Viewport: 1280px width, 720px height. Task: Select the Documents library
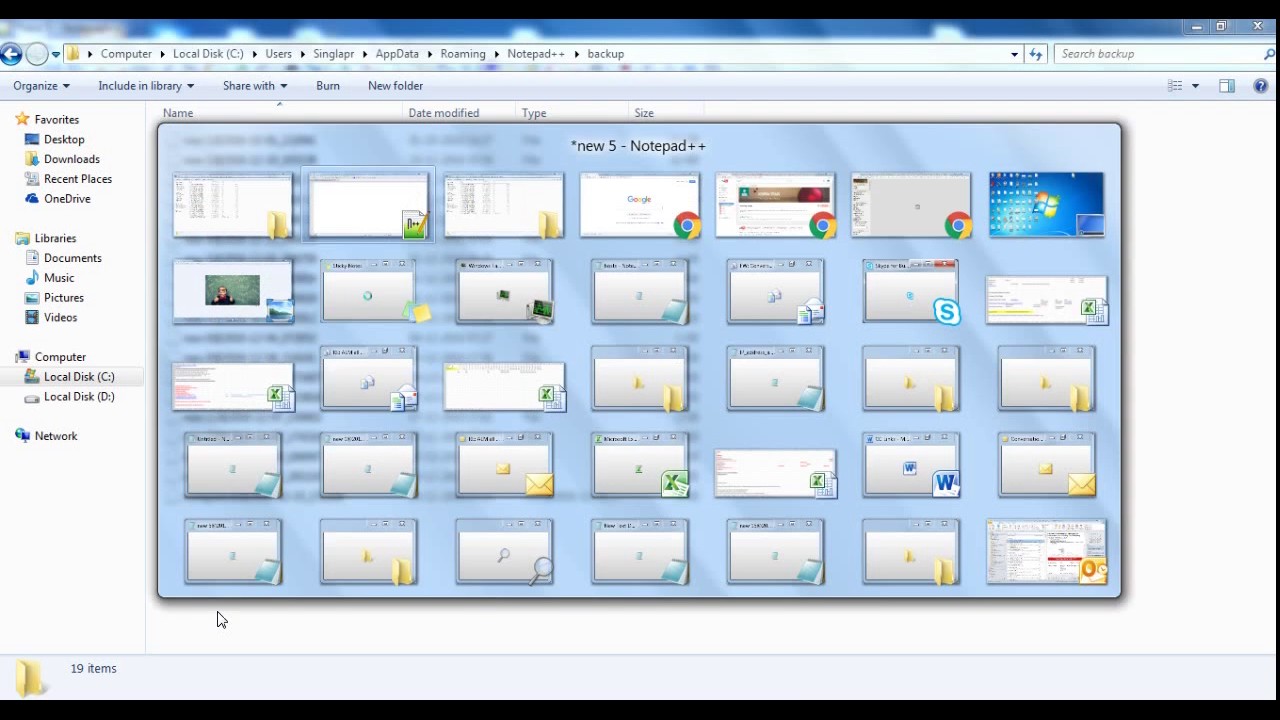coord(72,258)
